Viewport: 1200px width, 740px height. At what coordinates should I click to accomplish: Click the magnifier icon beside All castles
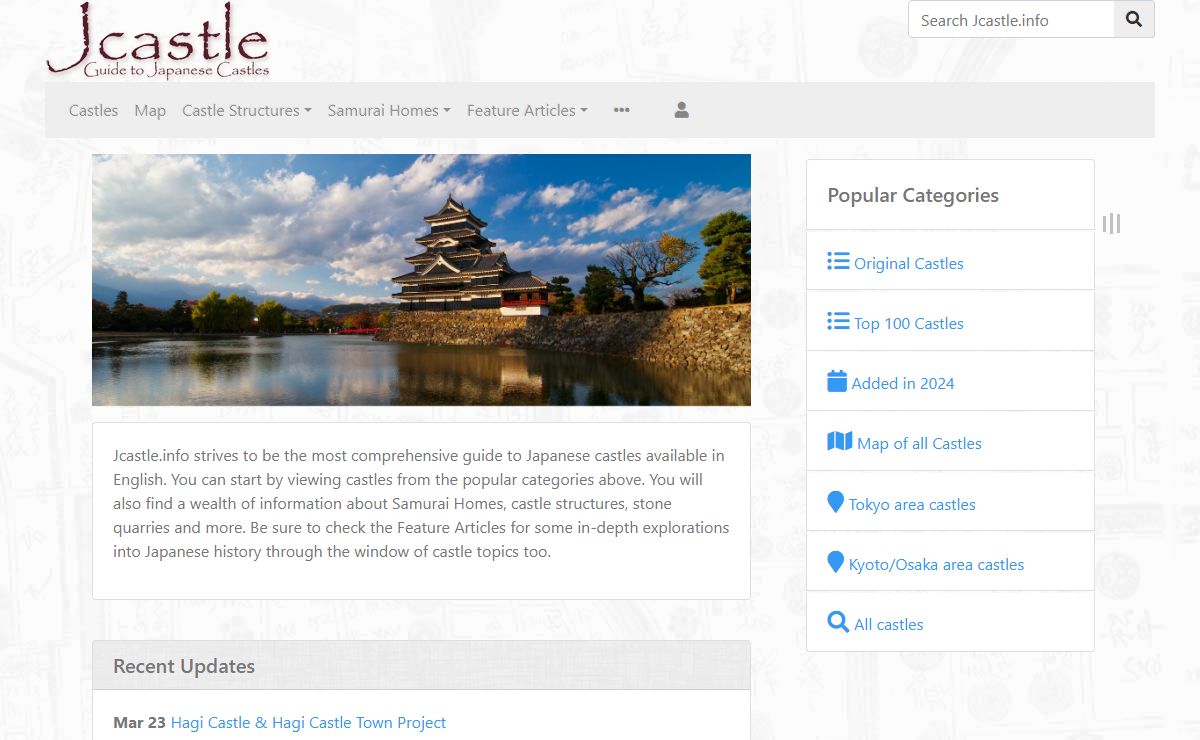[838, 622]
